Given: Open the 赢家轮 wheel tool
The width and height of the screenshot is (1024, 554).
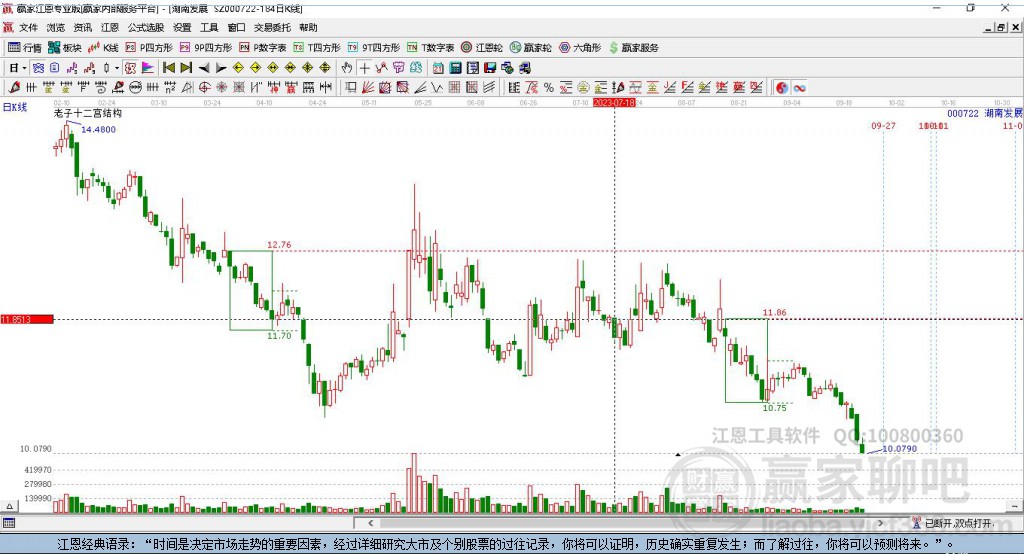Looking at the screenshot, I should [531, 48].
